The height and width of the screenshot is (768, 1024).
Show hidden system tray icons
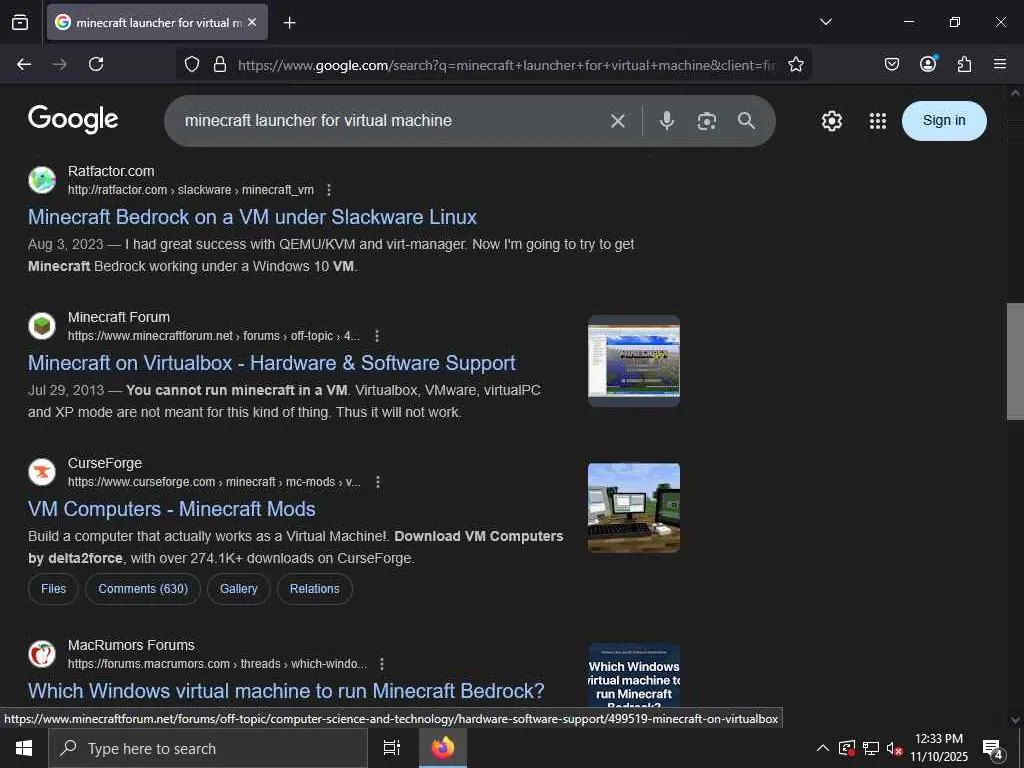click(823, 748)
